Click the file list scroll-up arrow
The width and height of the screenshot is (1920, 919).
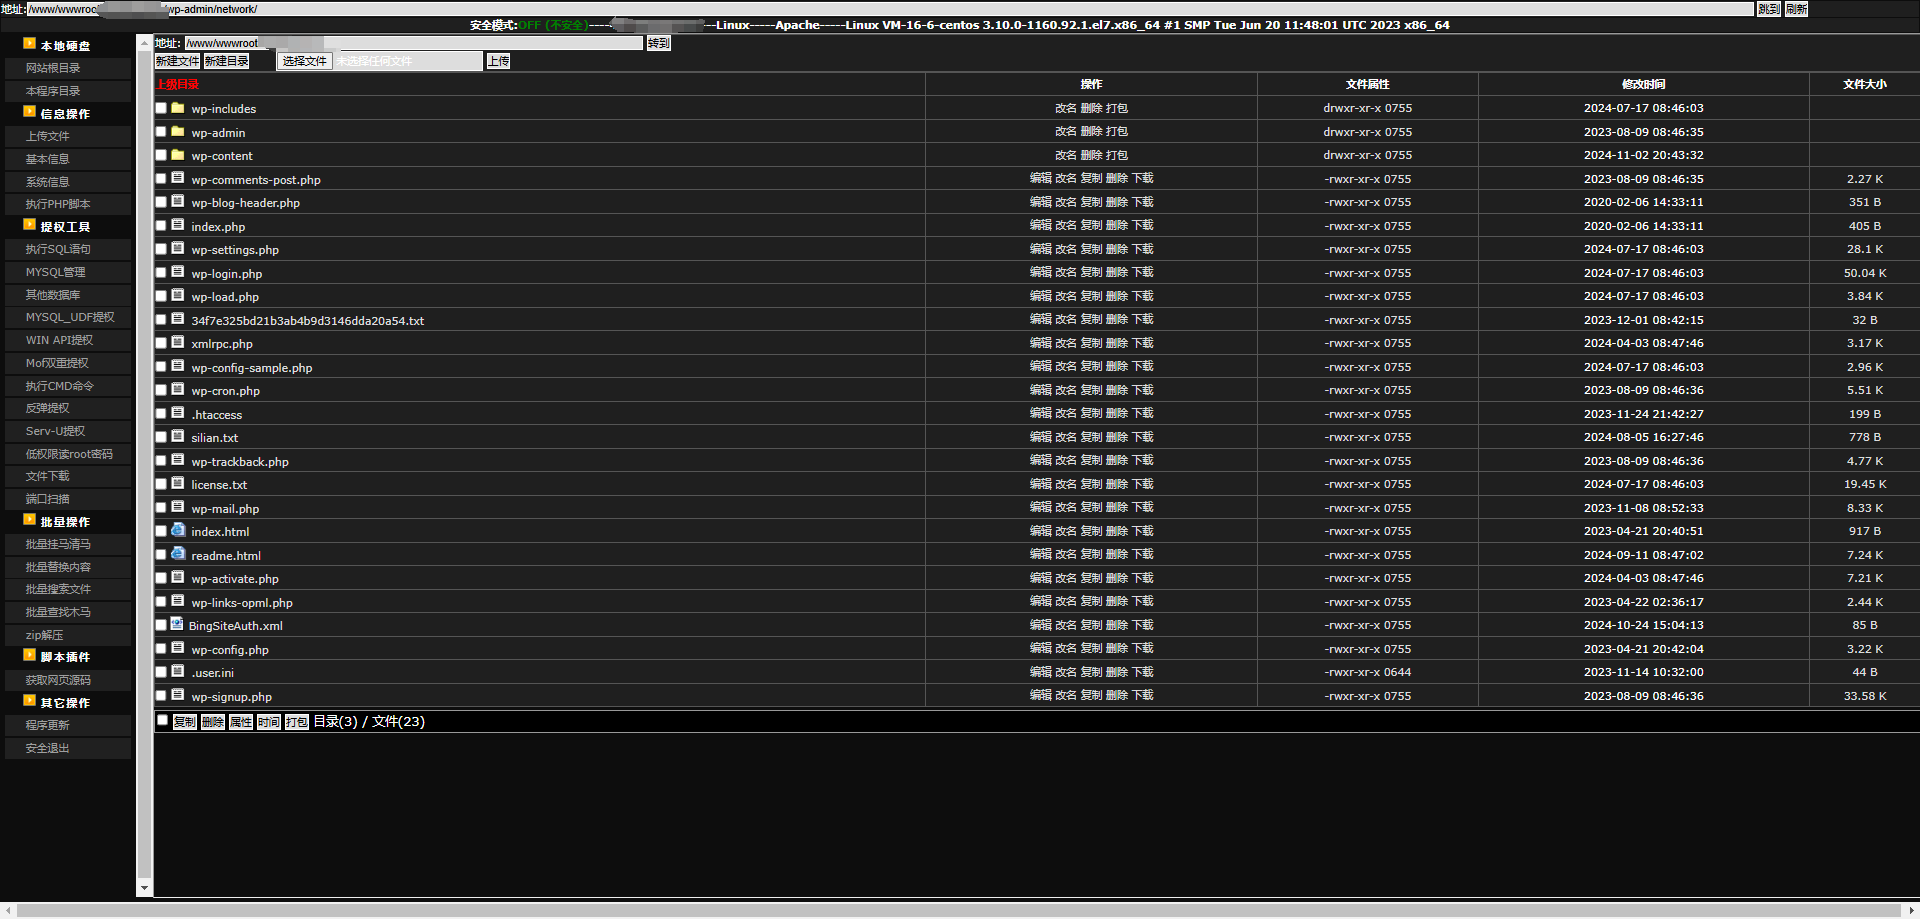(x=144, y=41)
